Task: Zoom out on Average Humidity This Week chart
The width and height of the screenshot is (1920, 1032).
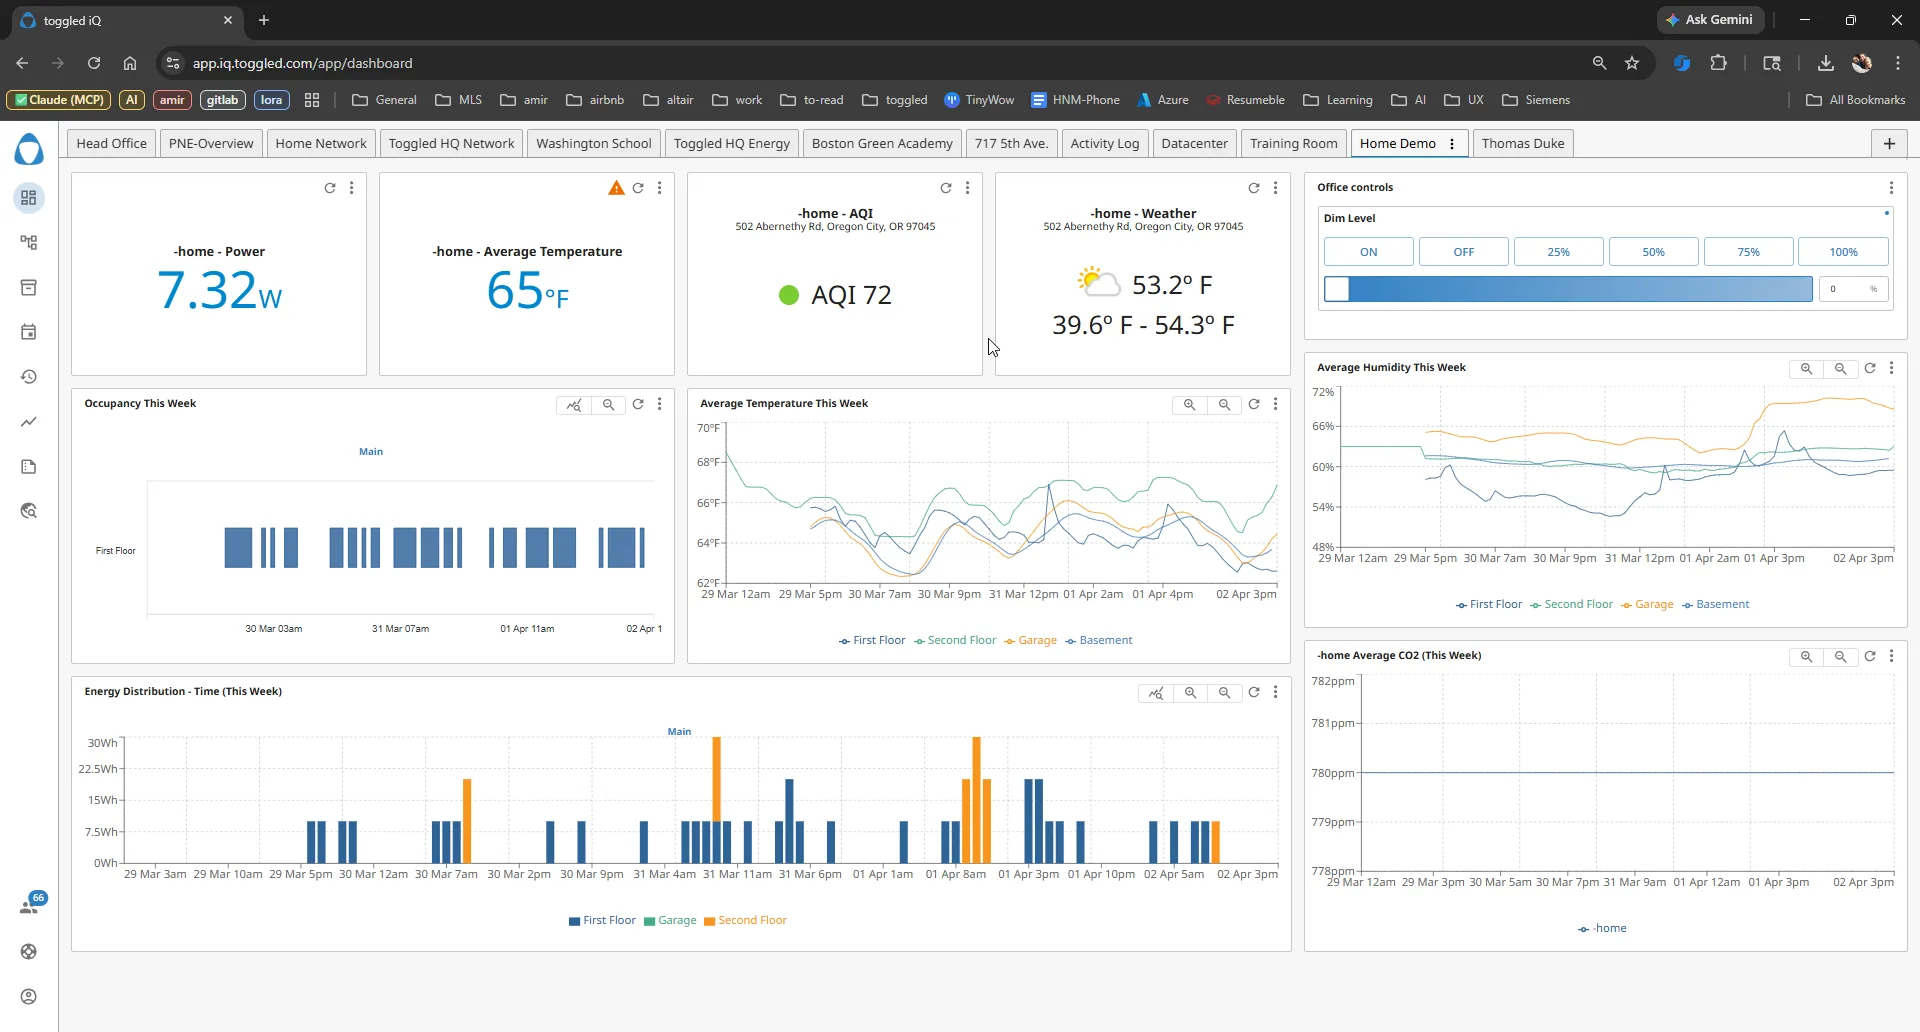Action: pos(1840,369)
